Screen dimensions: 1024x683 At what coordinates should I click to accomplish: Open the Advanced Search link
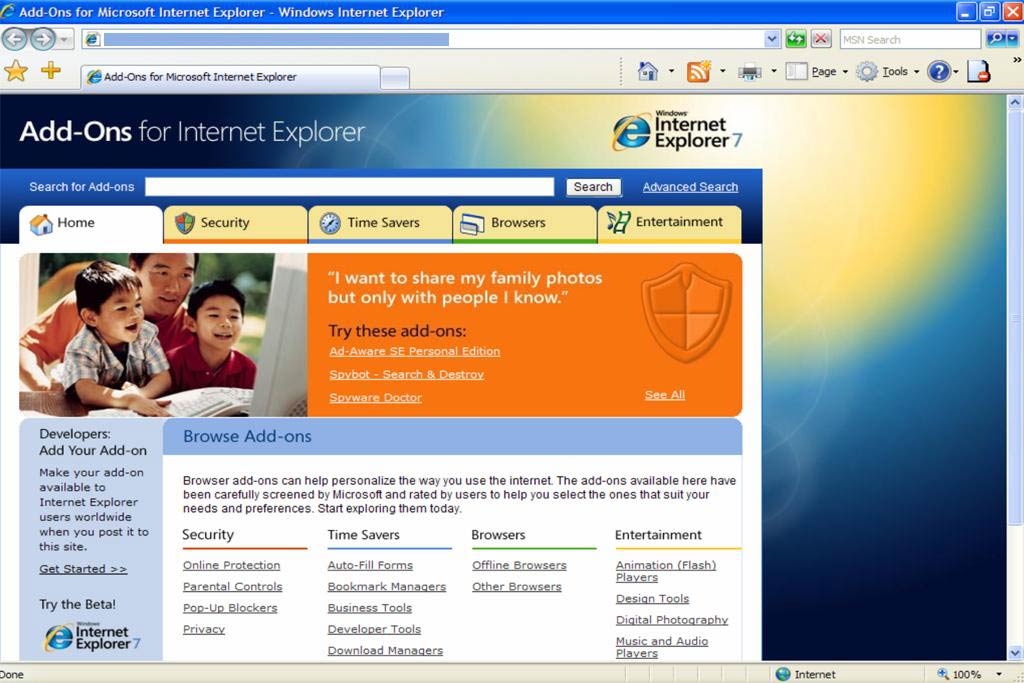(690, 187)
